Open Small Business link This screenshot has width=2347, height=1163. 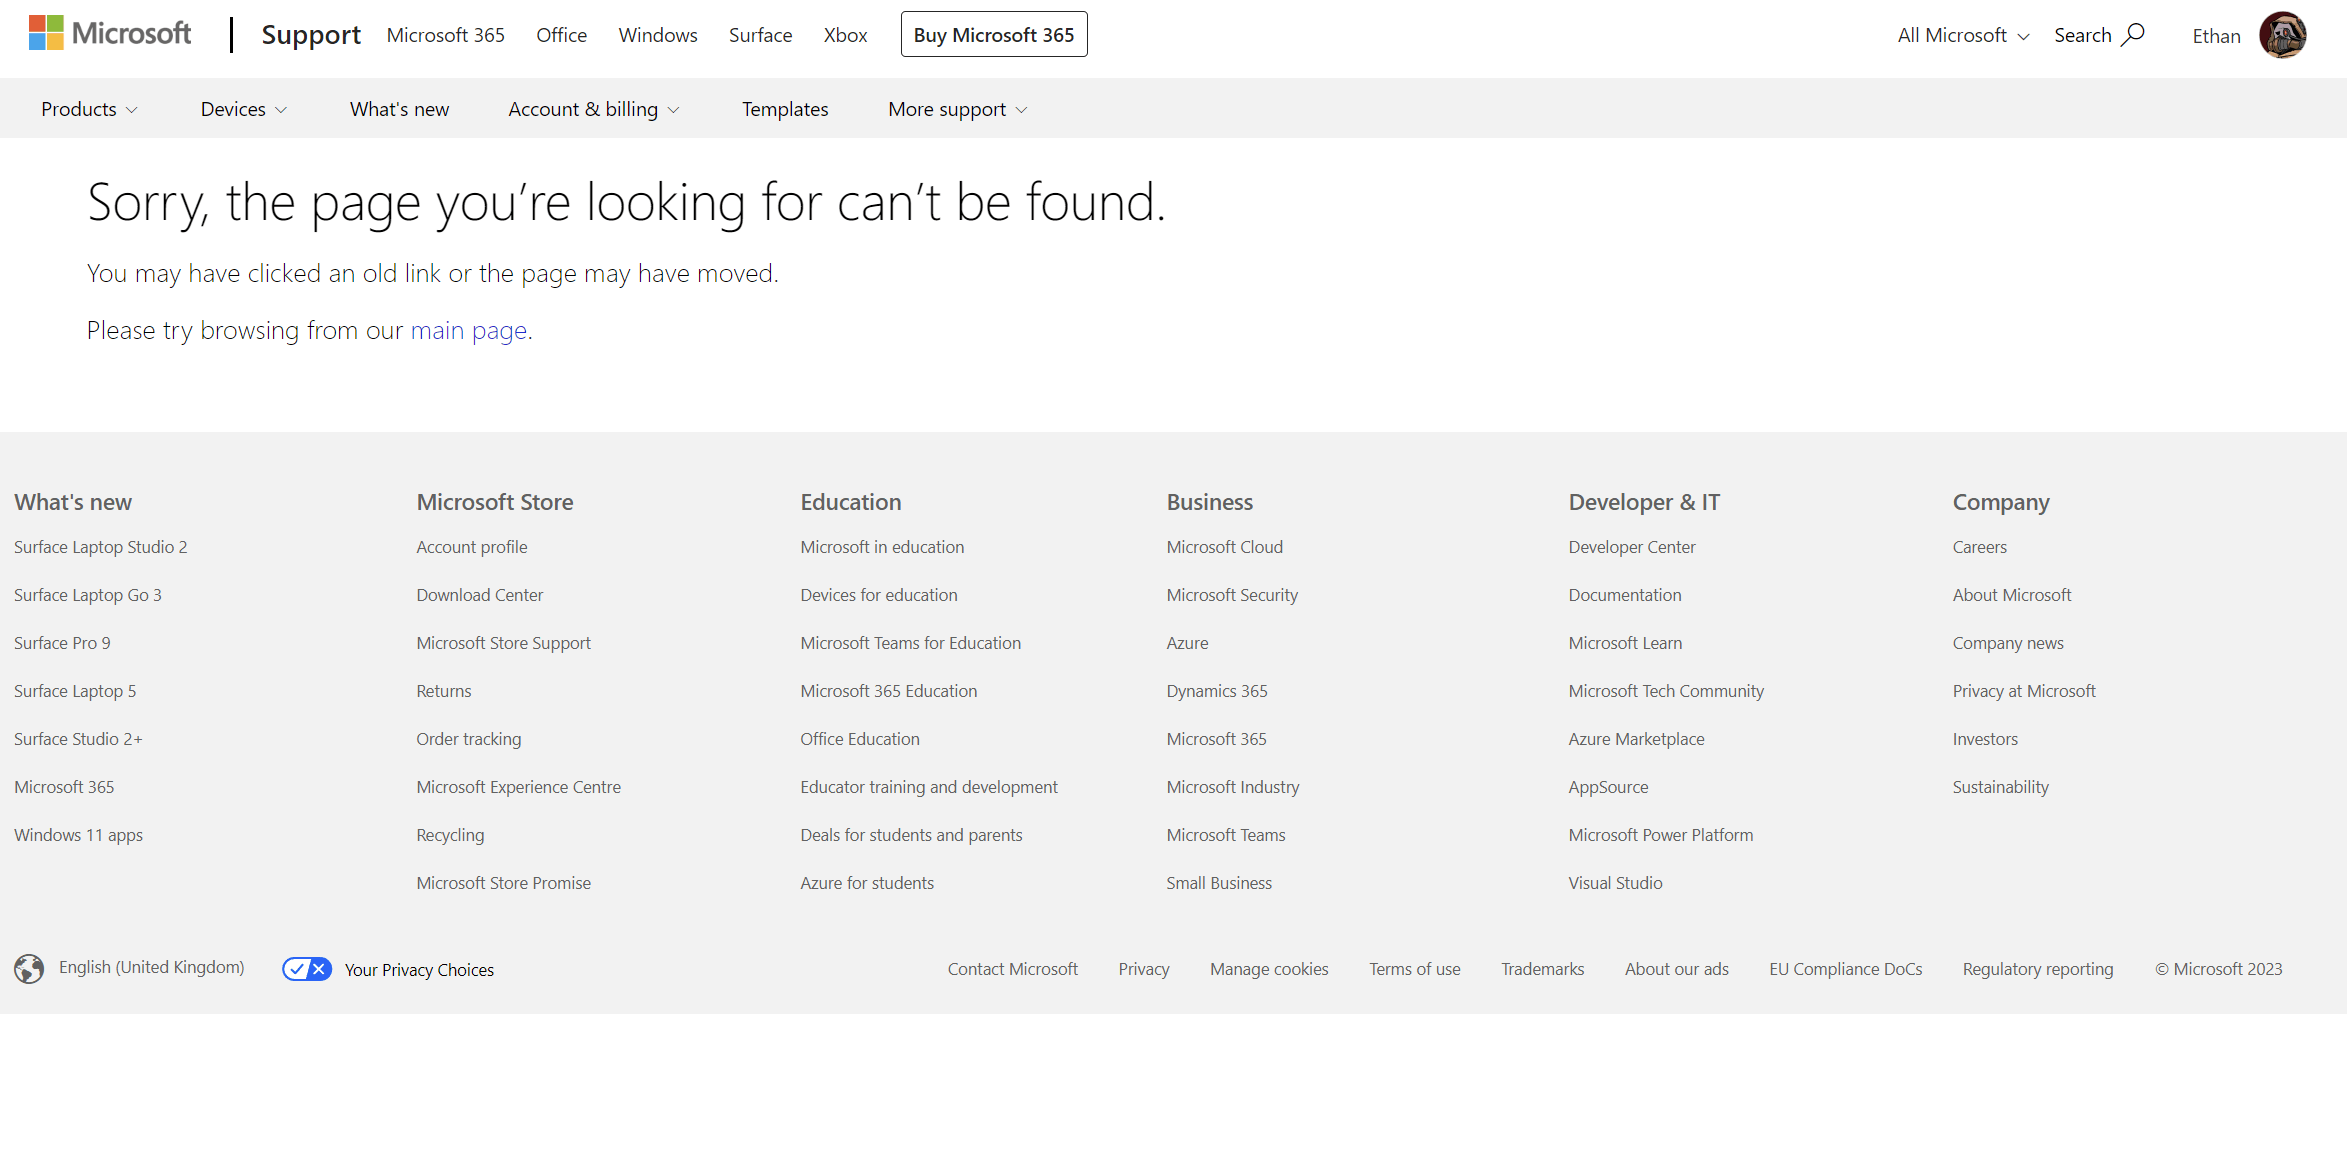(x=1219, y=883)
